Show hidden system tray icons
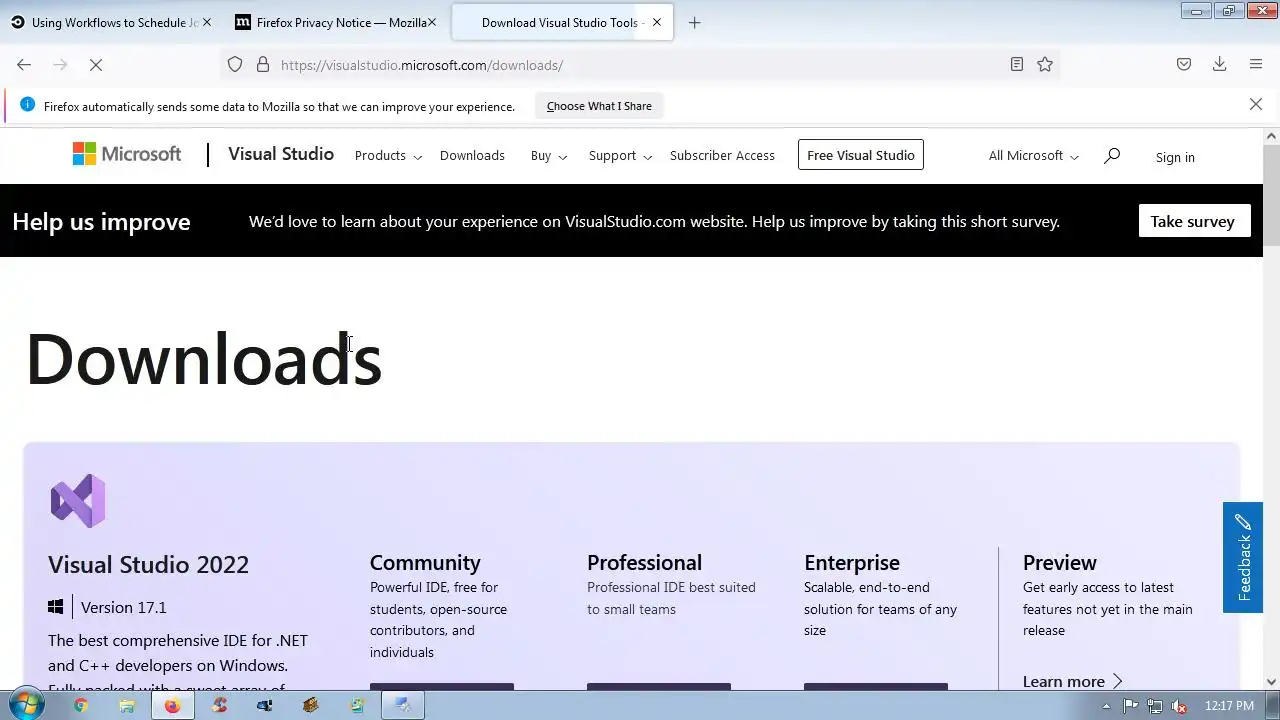This screenshot has width=1280, height=720. pyautogui.click(x=1106, y=706)
